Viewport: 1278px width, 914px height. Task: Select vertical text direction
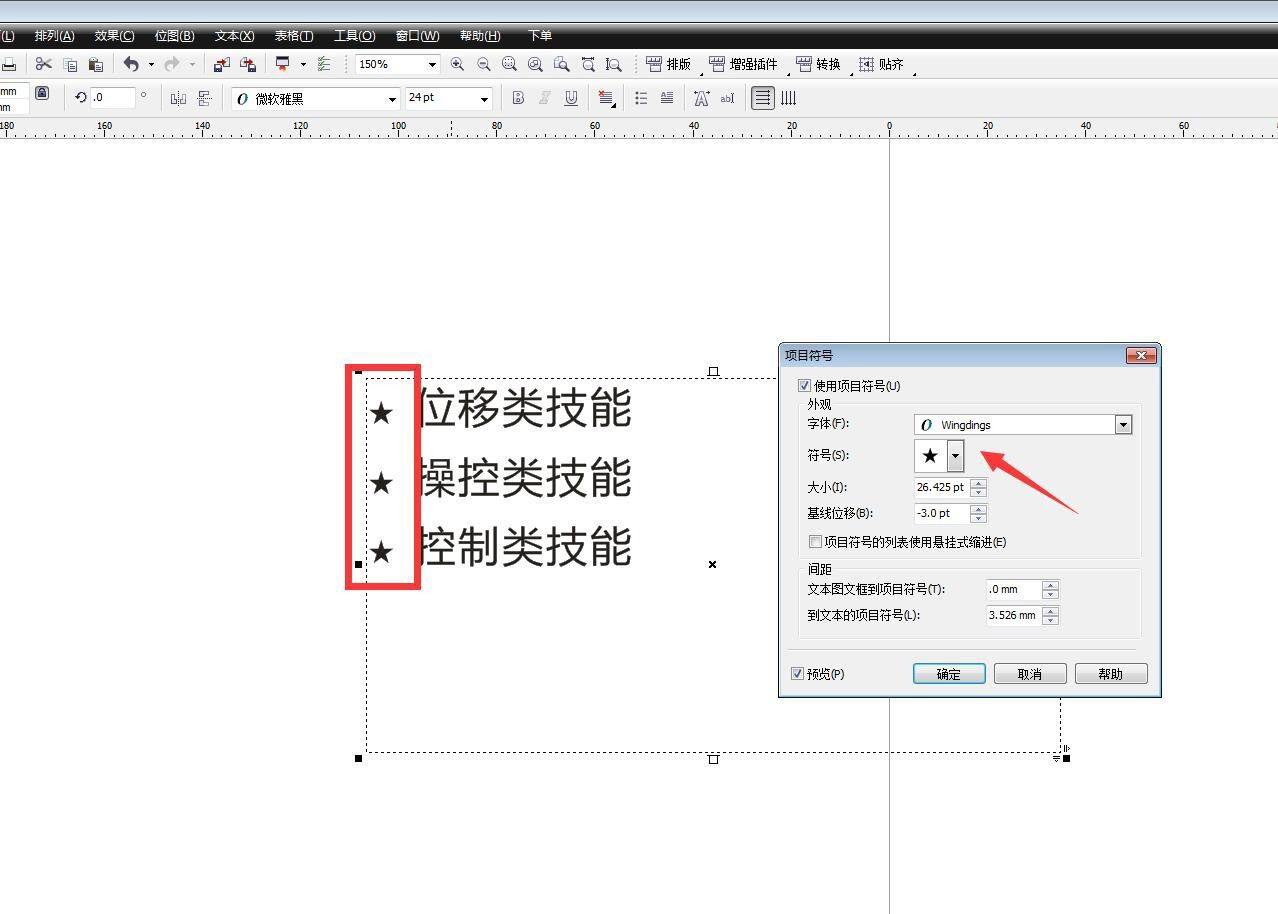(789, 98)
